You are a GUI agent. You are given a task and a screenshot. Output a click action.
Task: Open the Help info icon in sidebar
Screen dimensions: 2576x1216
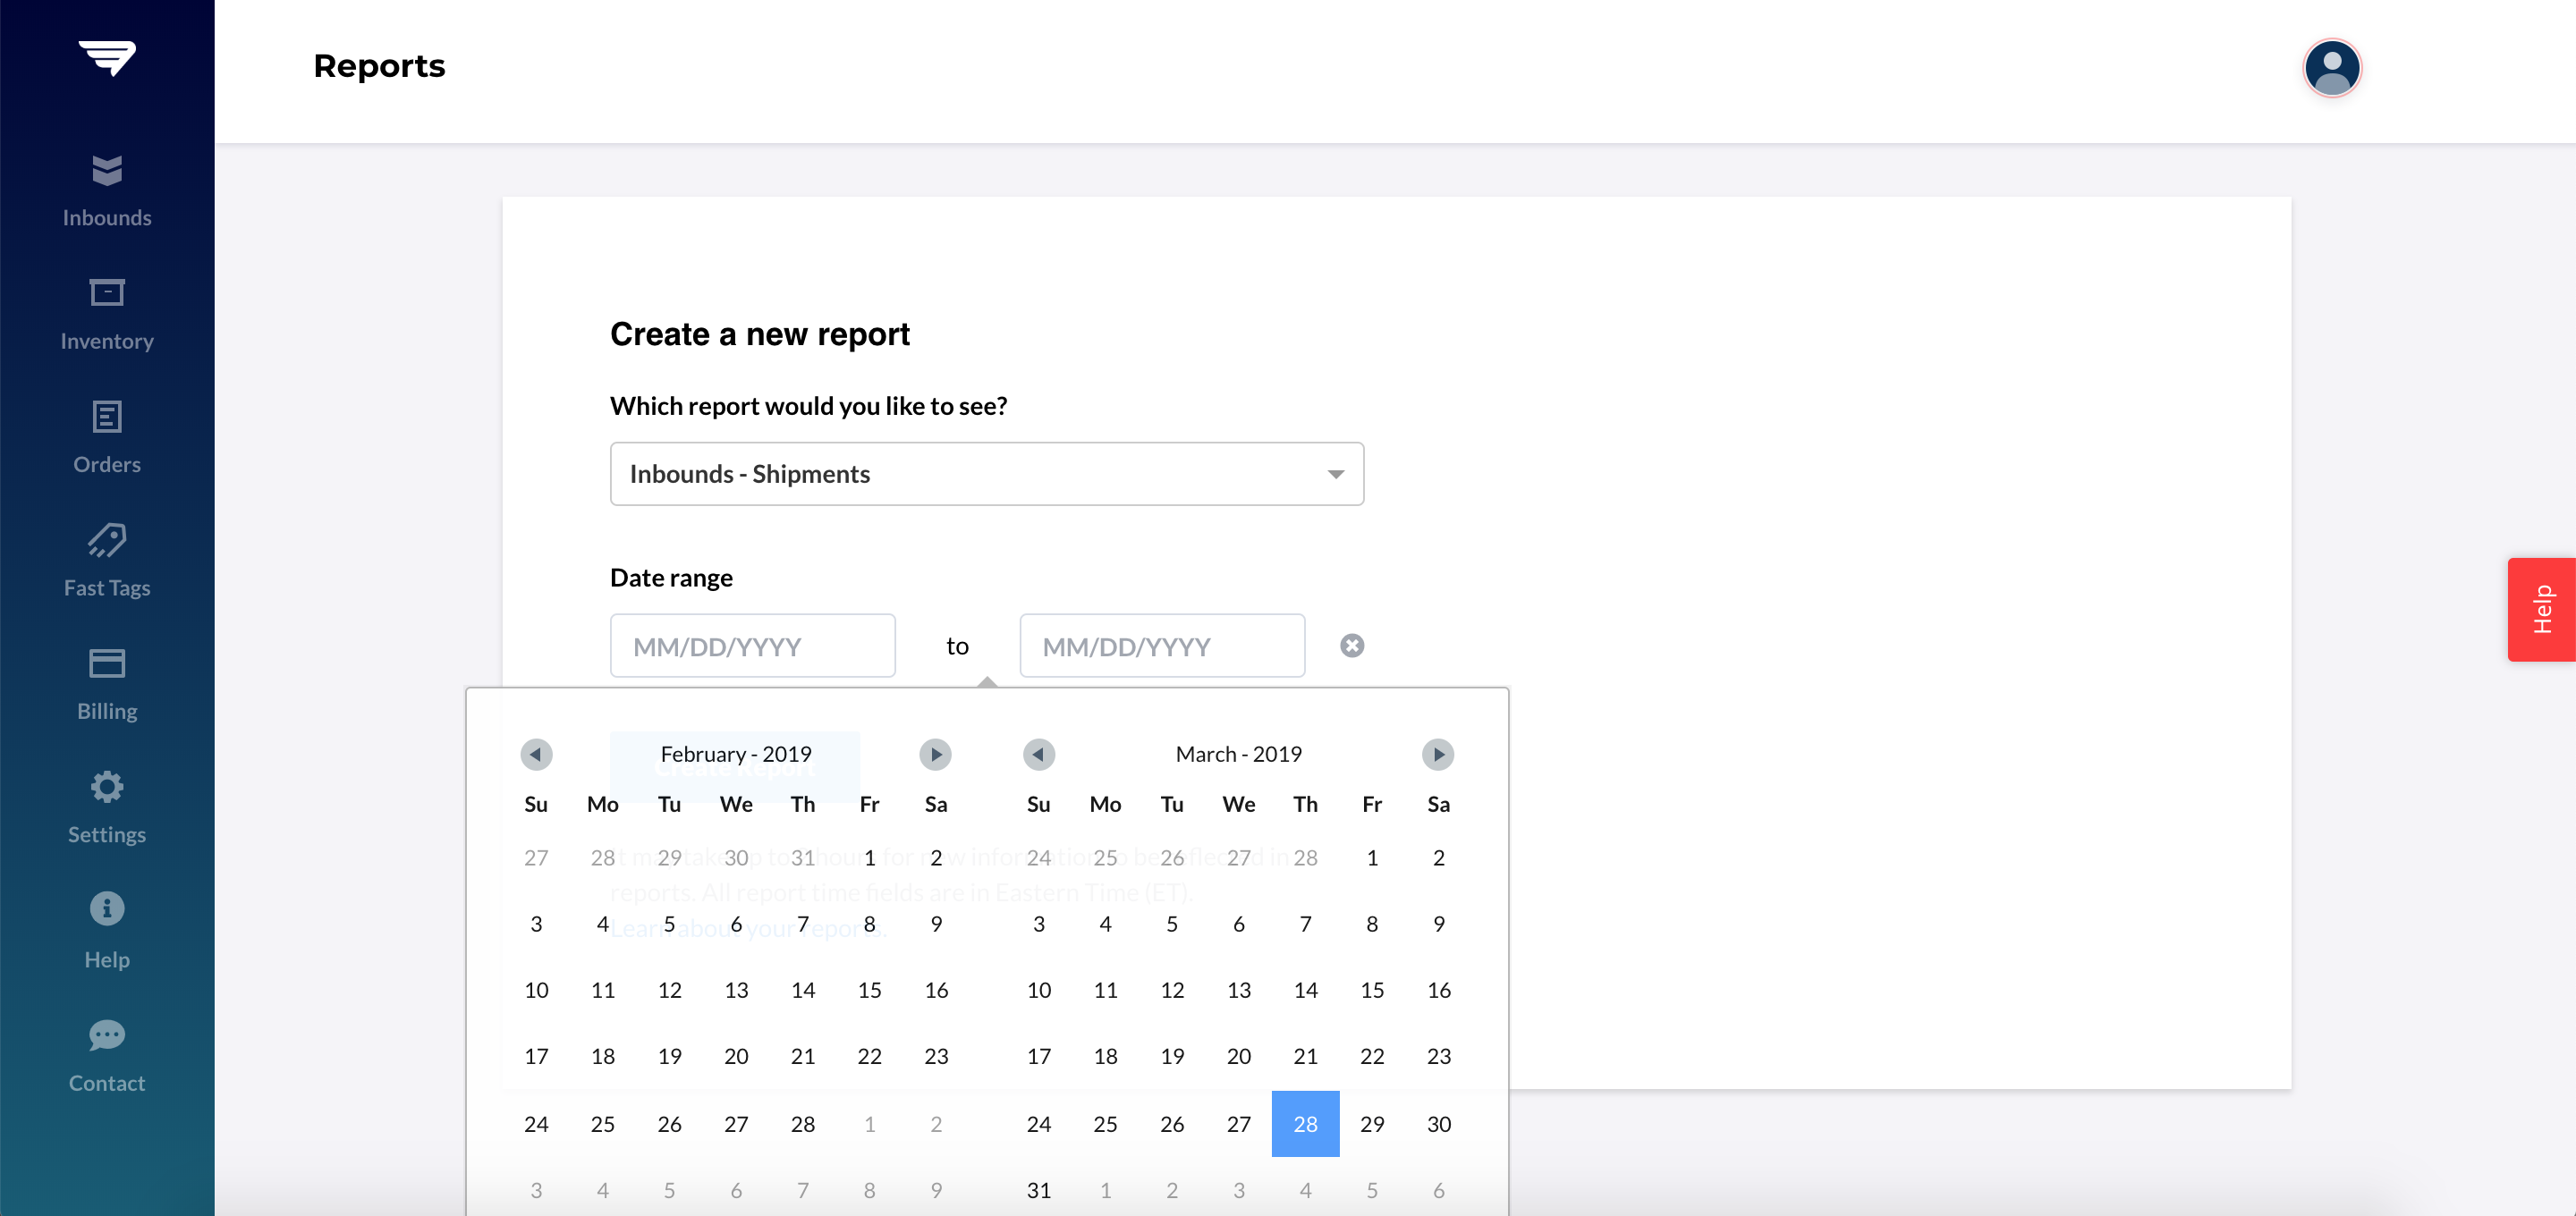[x=107, y=909]
